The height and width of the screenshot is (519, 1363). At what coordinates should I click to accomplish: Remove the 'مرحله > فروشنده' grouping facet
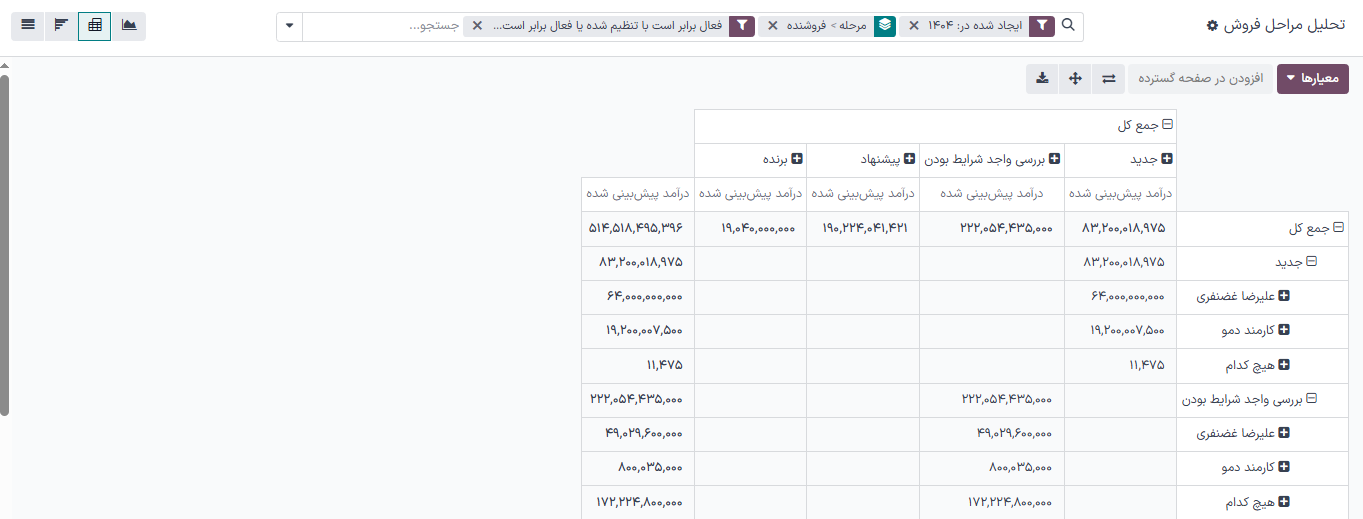(773, 26)
